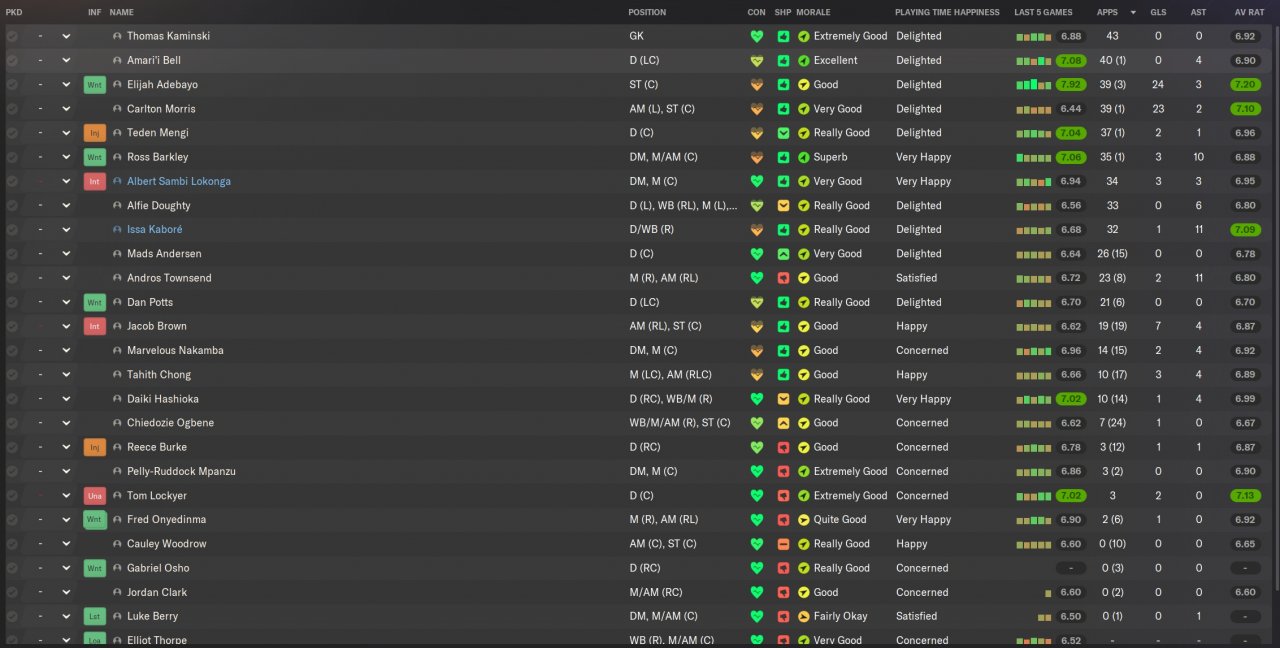
Task: Click Amari'i Bell's match sharpness icon
Action: [x=784, y=60]
